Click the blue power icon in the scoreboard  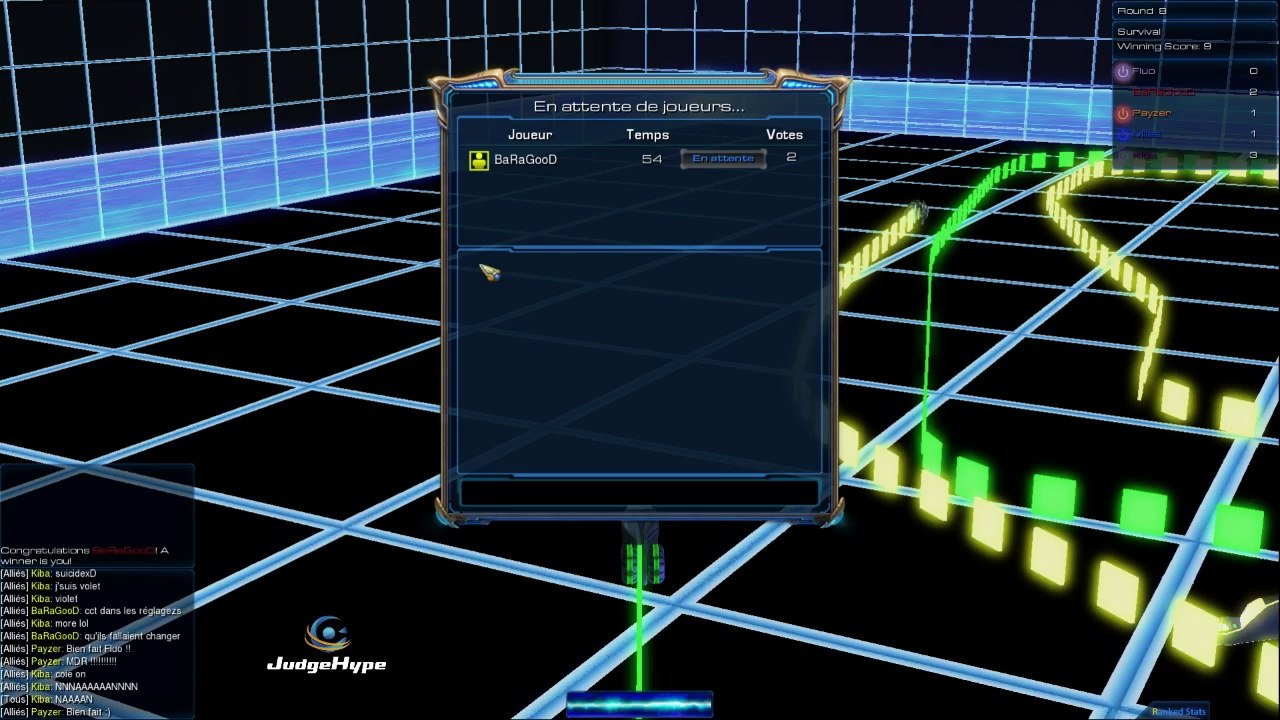(1122, 134)
